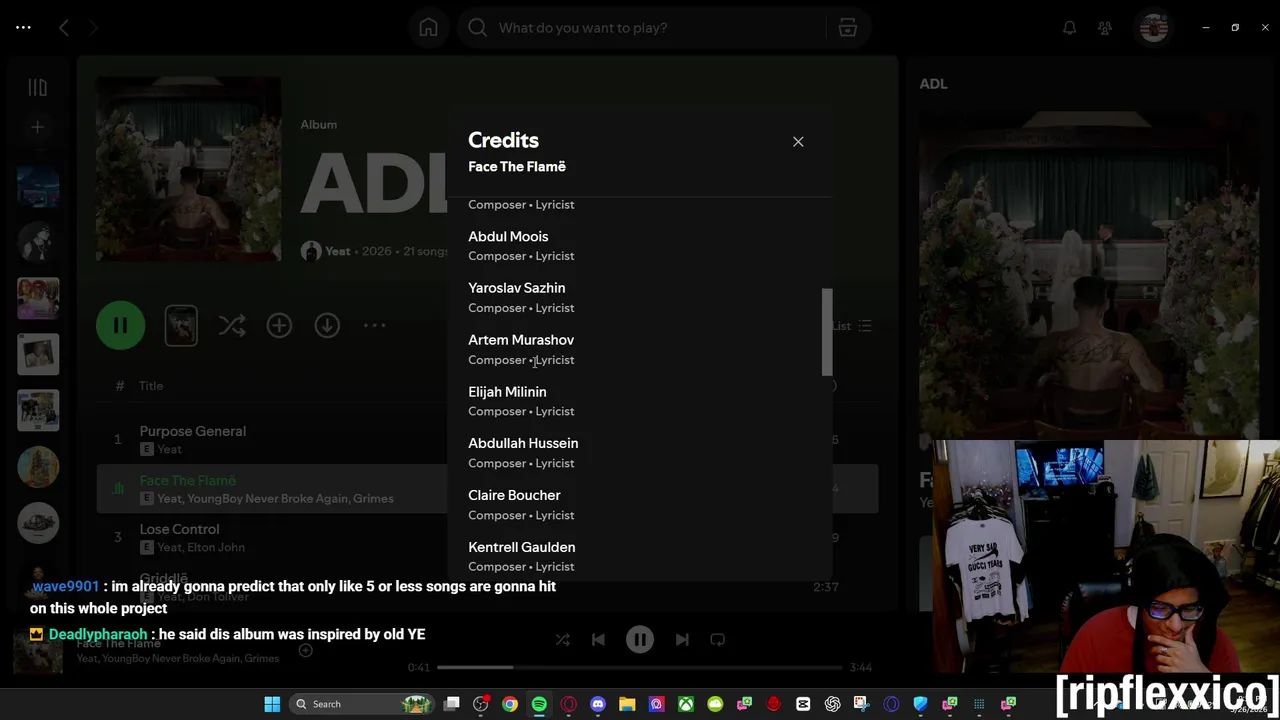Open the notifications bell
The height and width of the screenshot is (720, 1280).
(x=1069, y=28)
